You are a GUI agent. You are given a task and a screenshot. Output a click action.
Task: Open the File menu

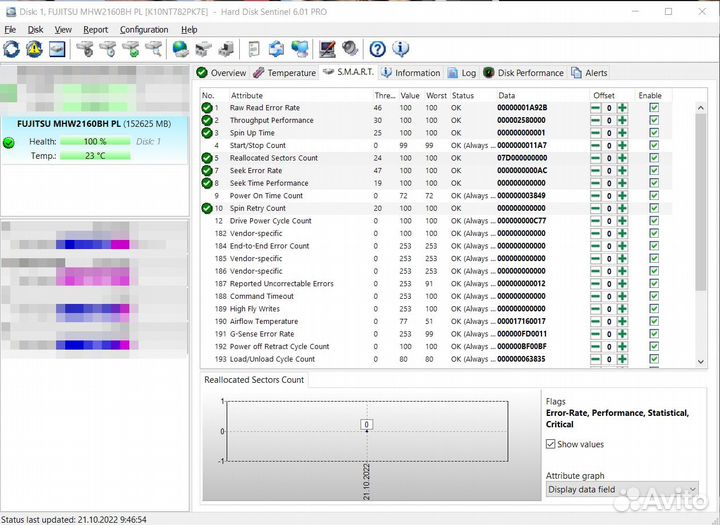click(10, 30)
